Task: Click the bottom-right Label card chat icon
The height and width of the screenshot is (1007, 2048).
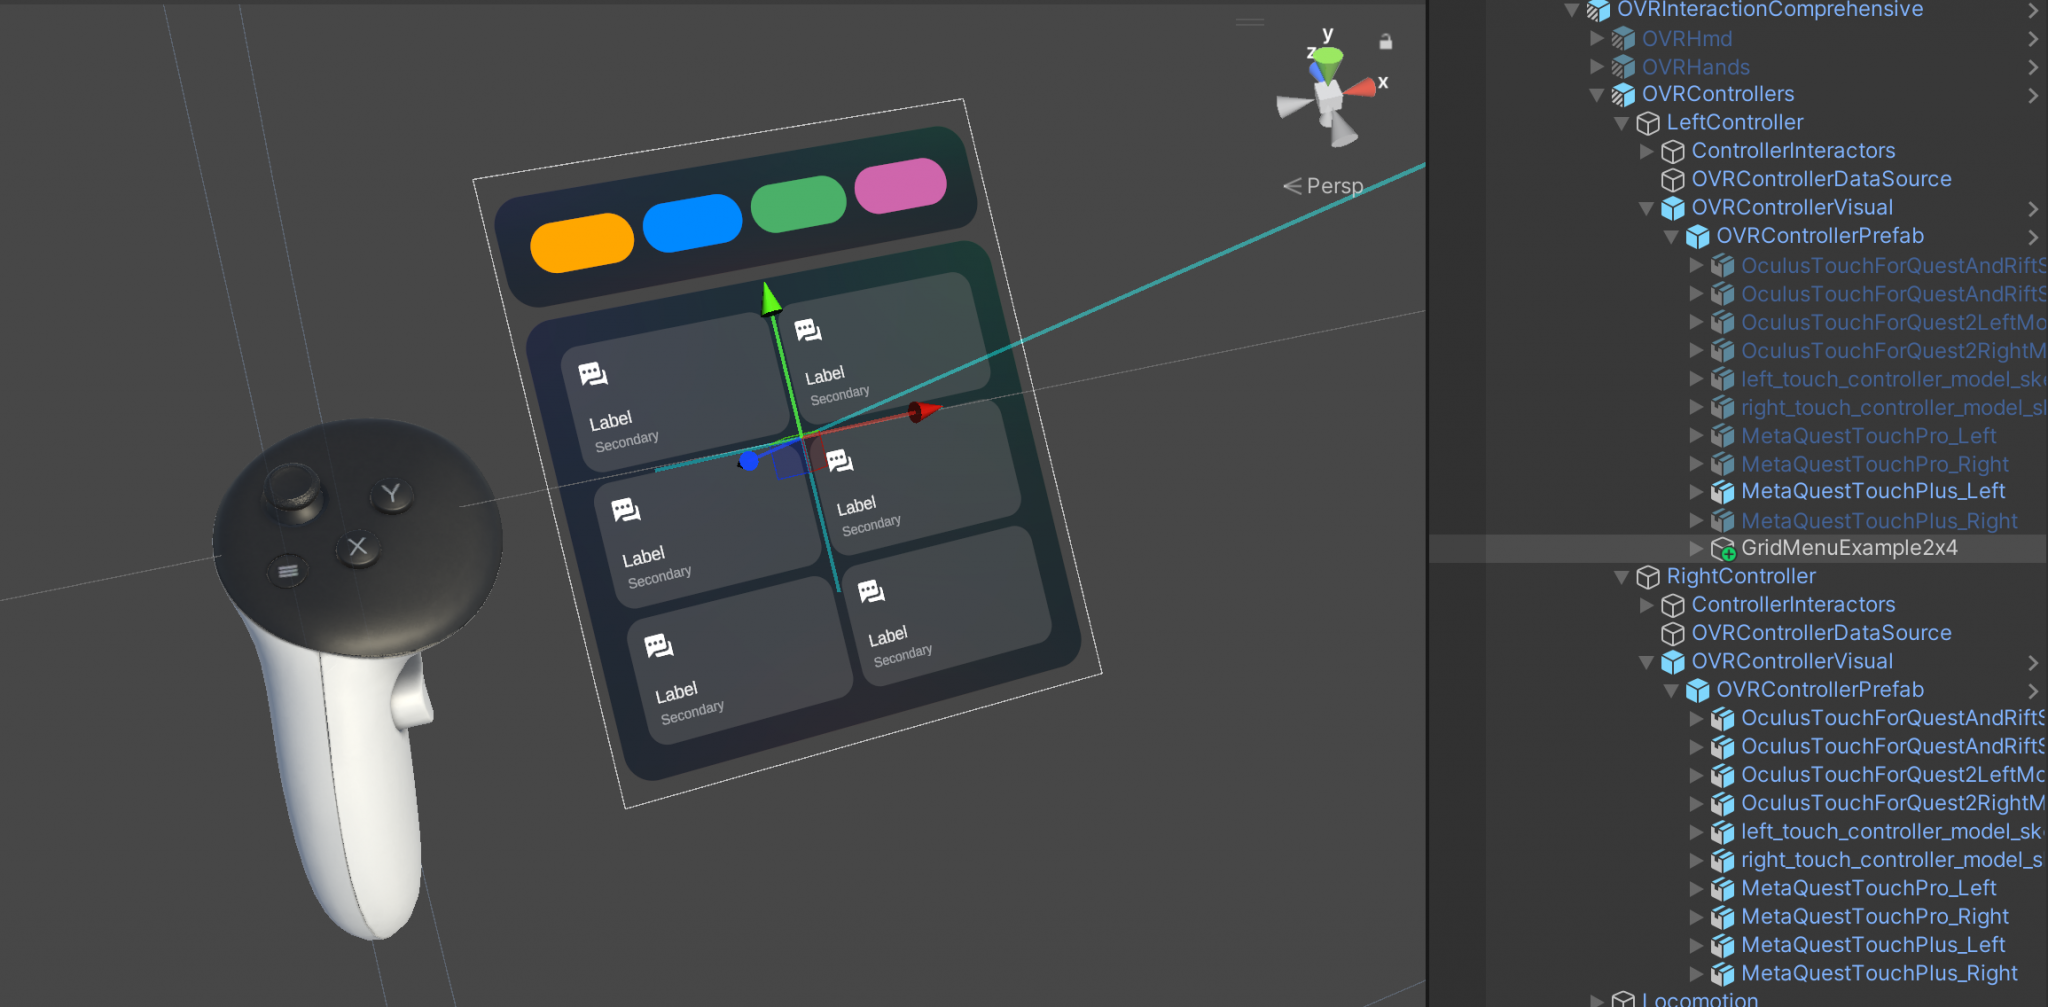Action: pyautogui.click(x=872, y=591)
